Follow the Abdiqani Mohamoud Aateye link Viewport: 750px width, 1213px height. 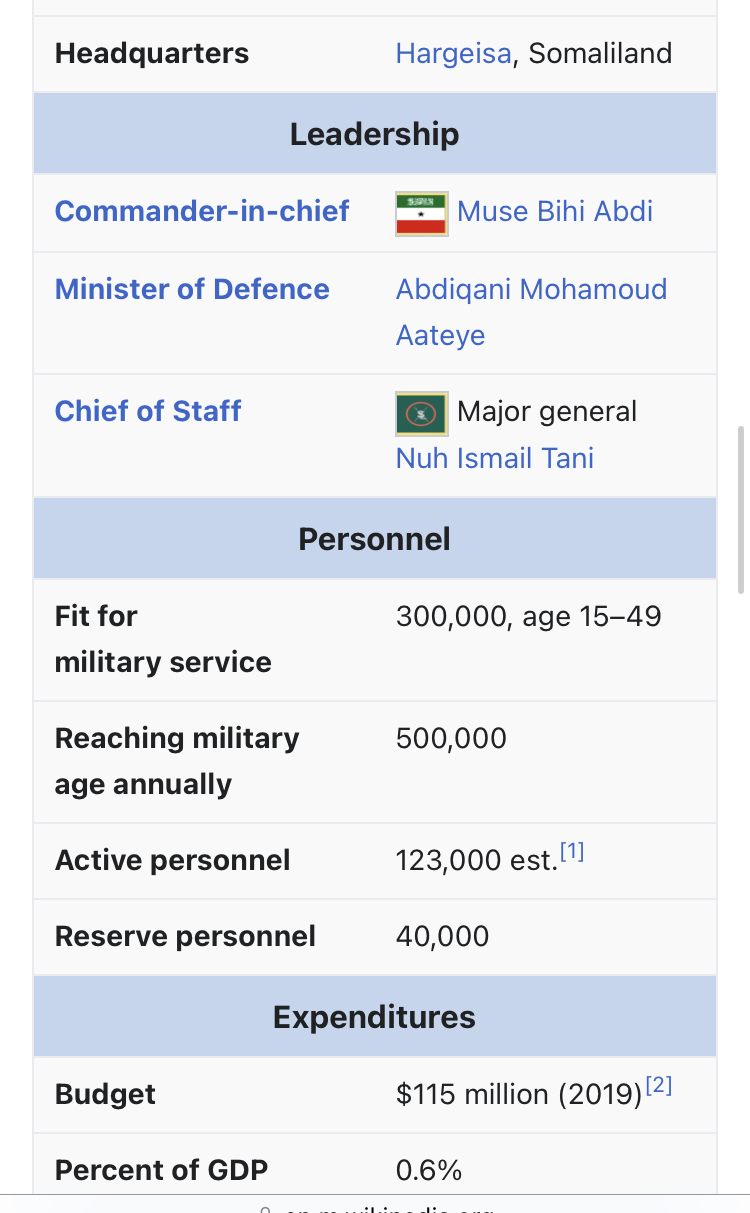531,312
